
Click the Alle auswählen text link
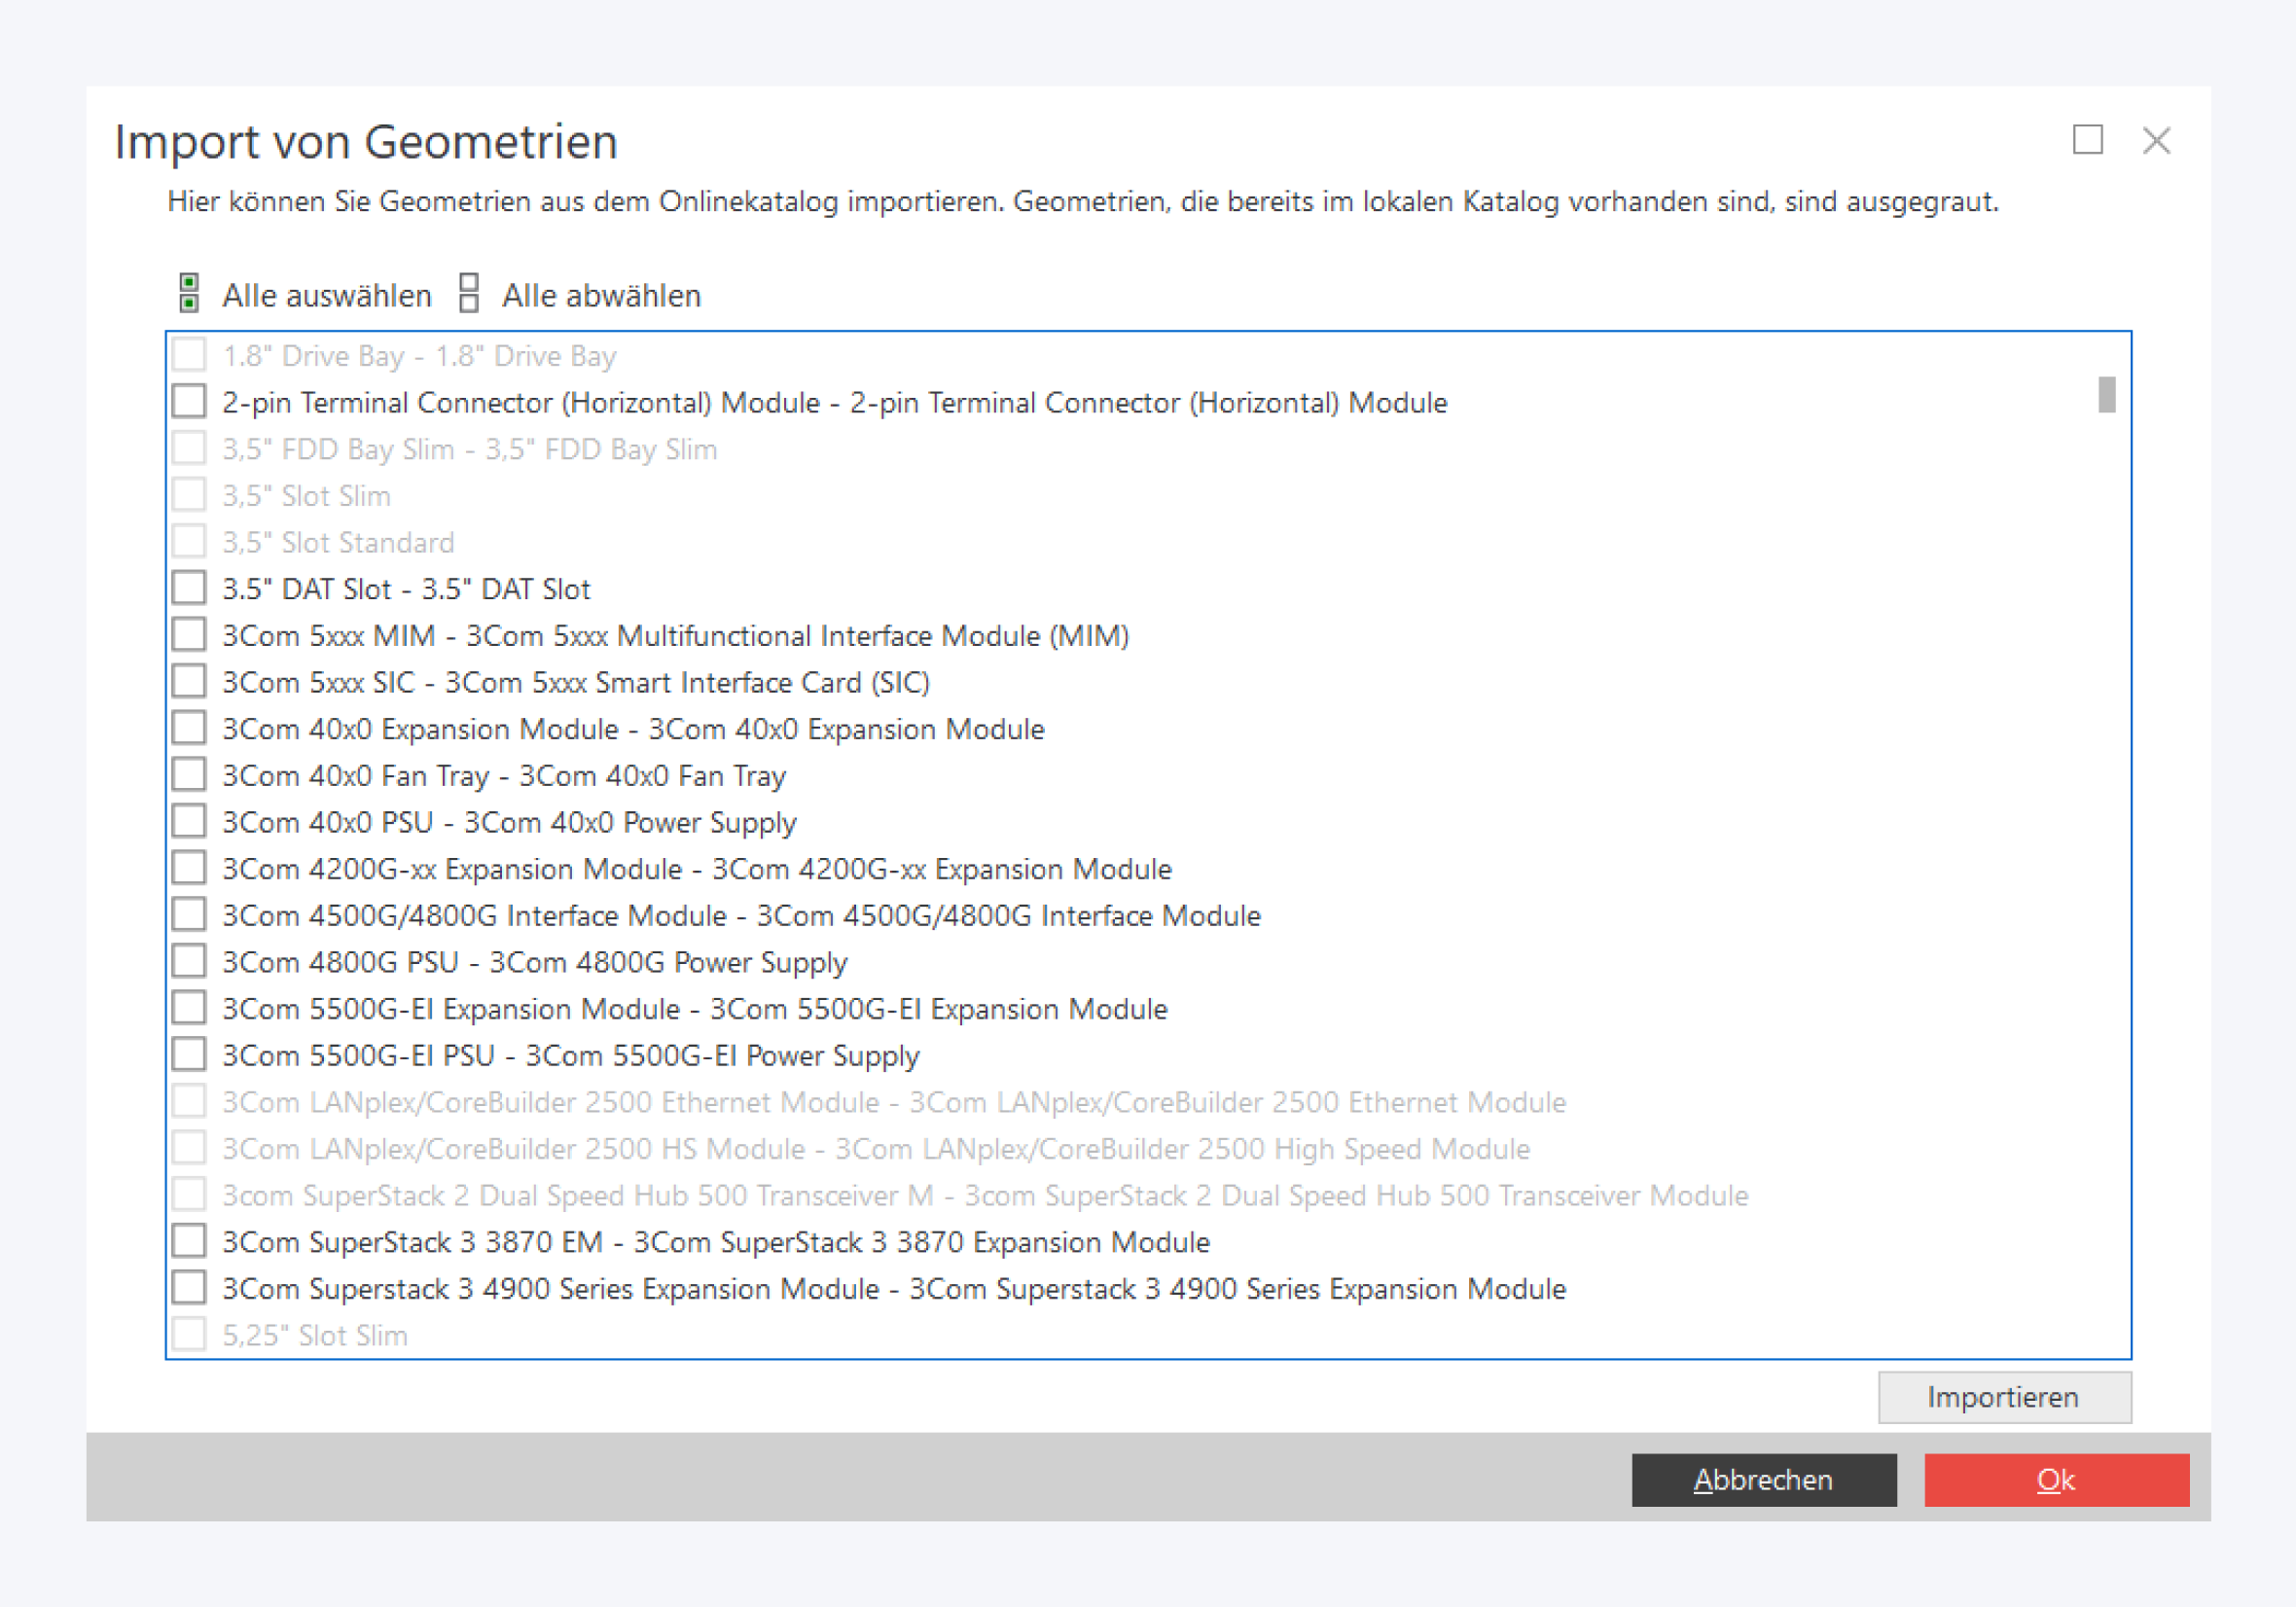tap(327, 296)
